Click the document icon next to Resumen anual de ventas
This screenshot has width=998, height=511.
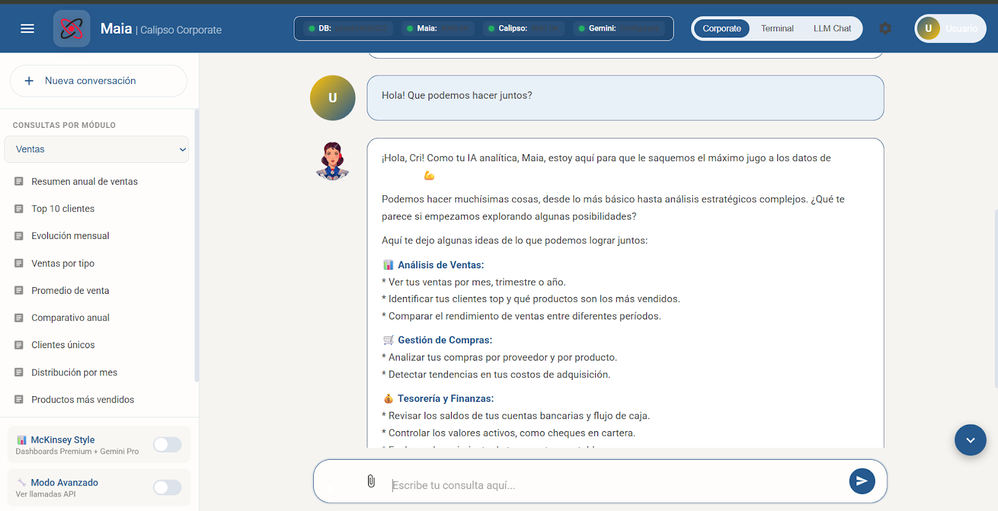(18, 181)
